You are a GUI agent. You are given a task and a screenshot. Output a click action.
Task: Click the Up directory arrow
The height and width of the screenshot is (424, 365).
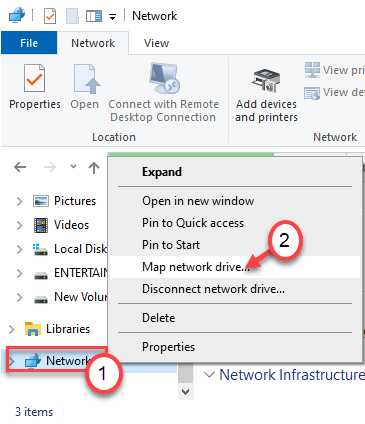coord(94,168)
